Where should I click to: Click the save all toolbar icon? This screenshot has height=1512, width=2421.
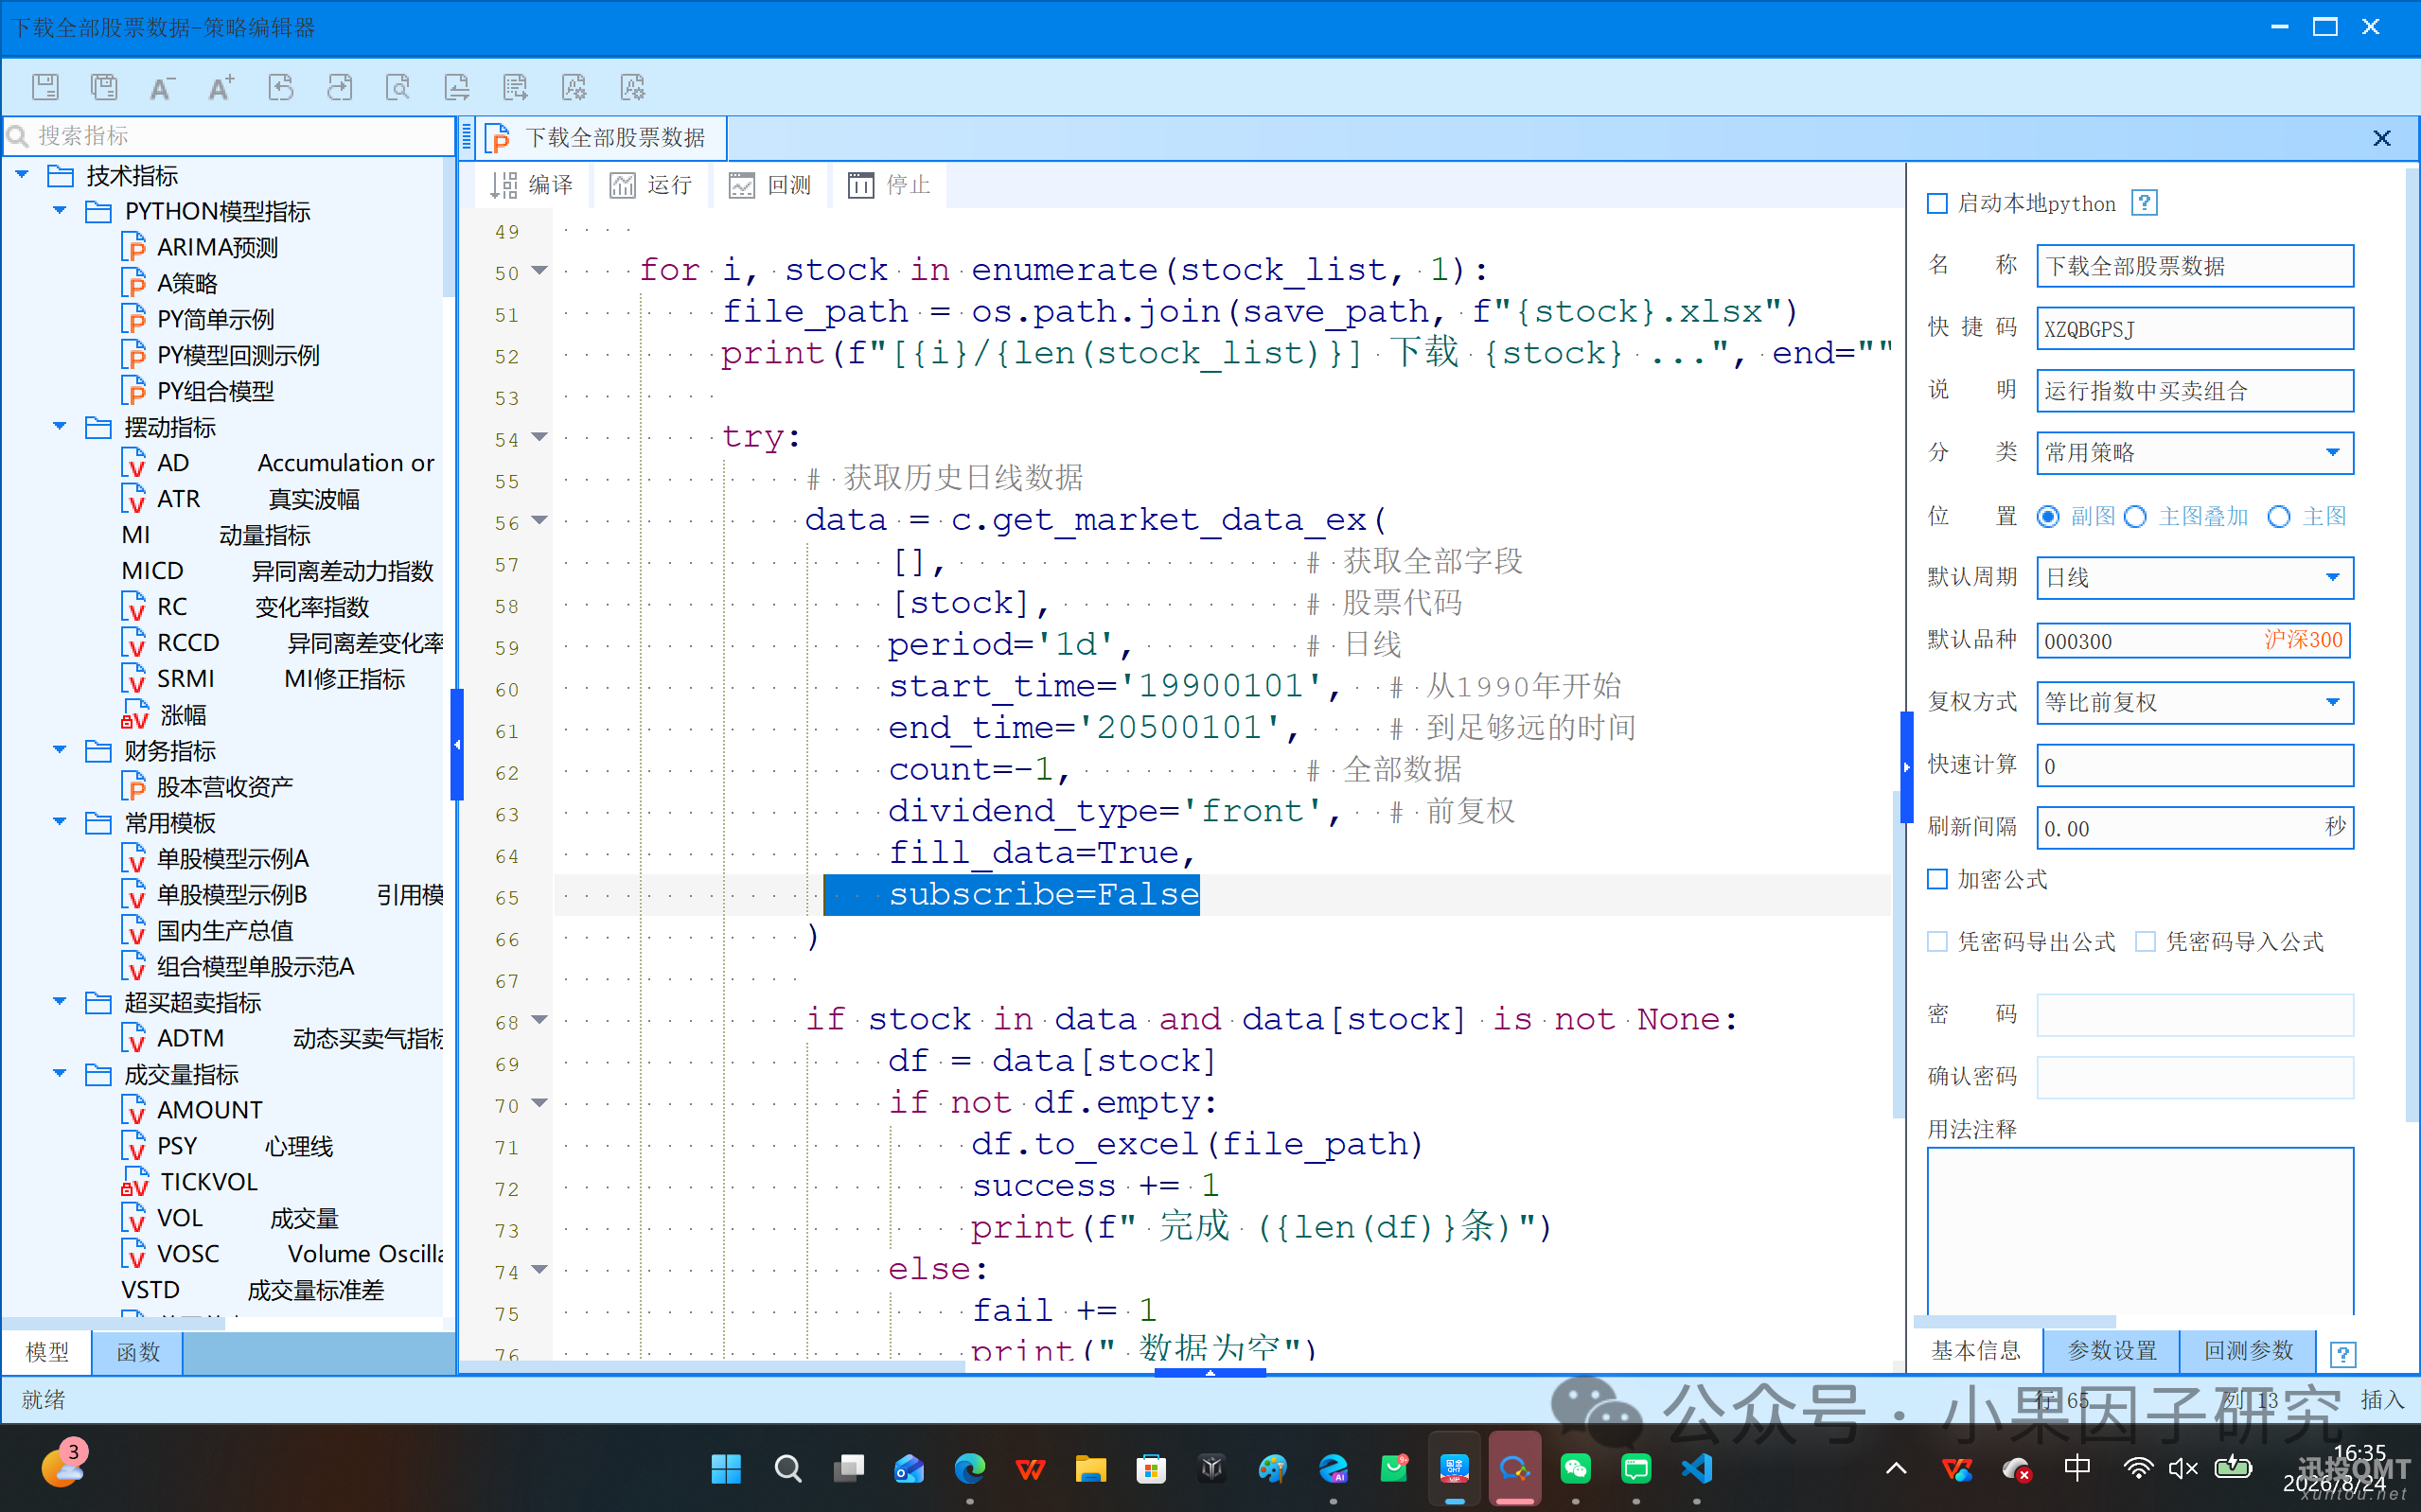(104, 87)
